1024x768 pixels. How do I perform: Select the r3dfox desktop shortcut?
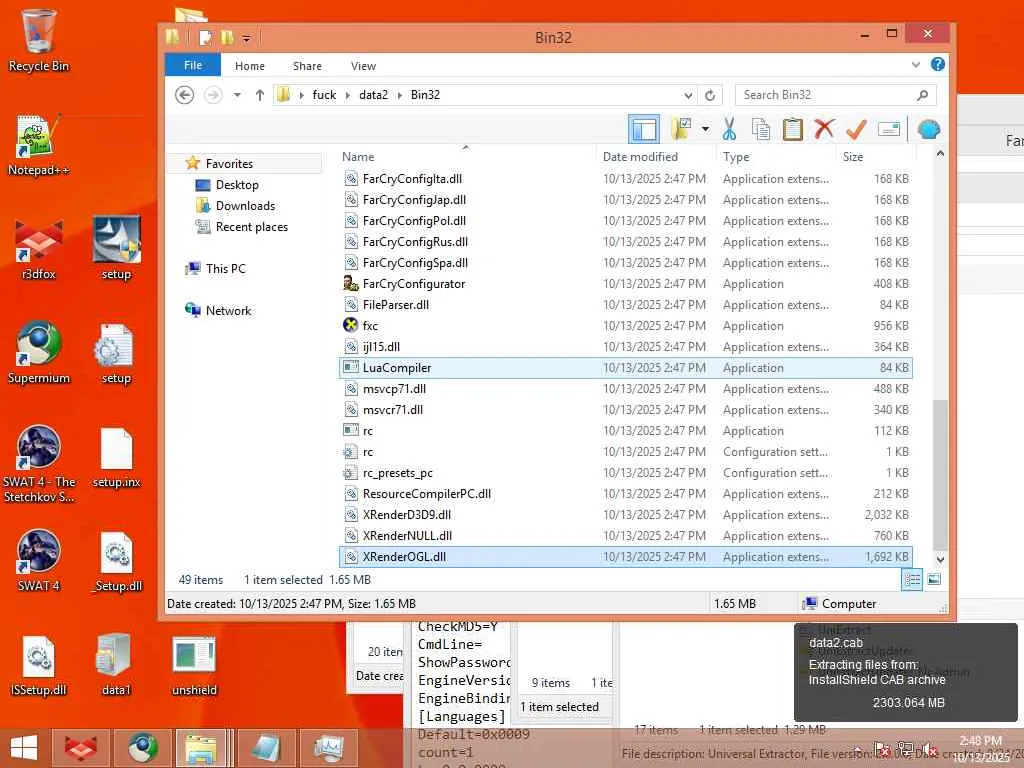pos(39,249)
